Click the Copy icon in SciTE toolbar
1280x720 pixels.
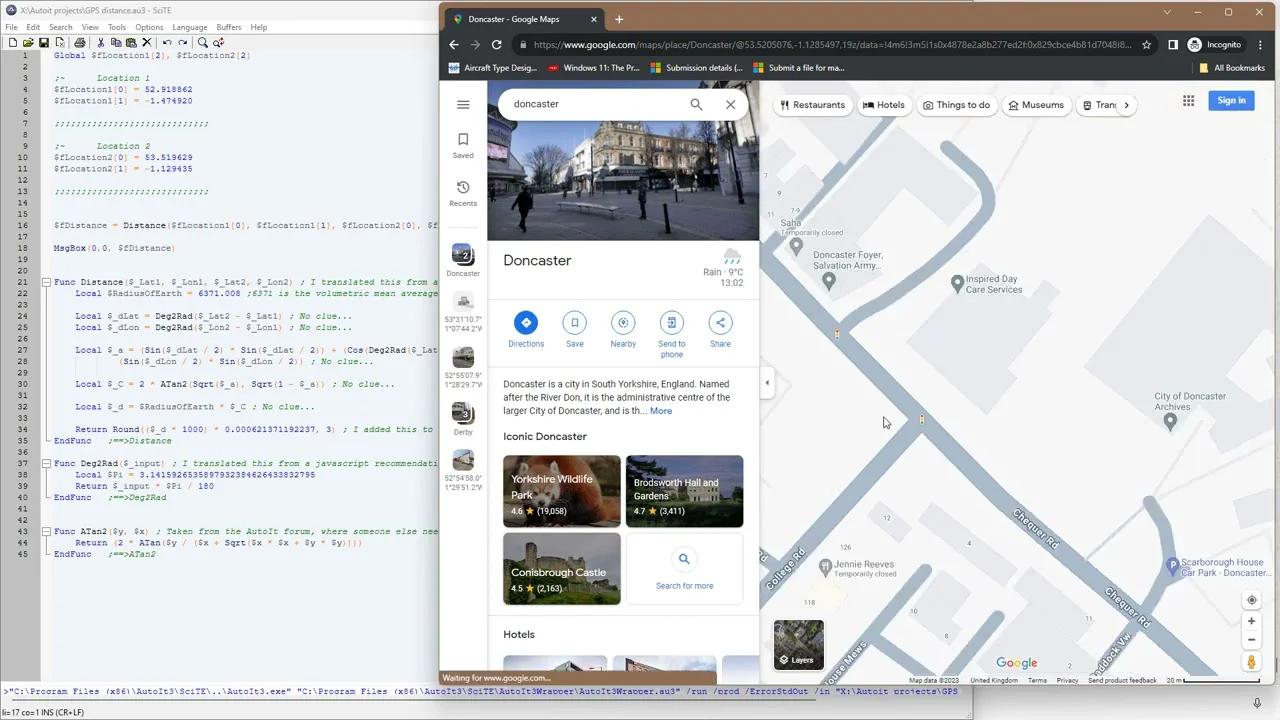(x=115, y=43)
